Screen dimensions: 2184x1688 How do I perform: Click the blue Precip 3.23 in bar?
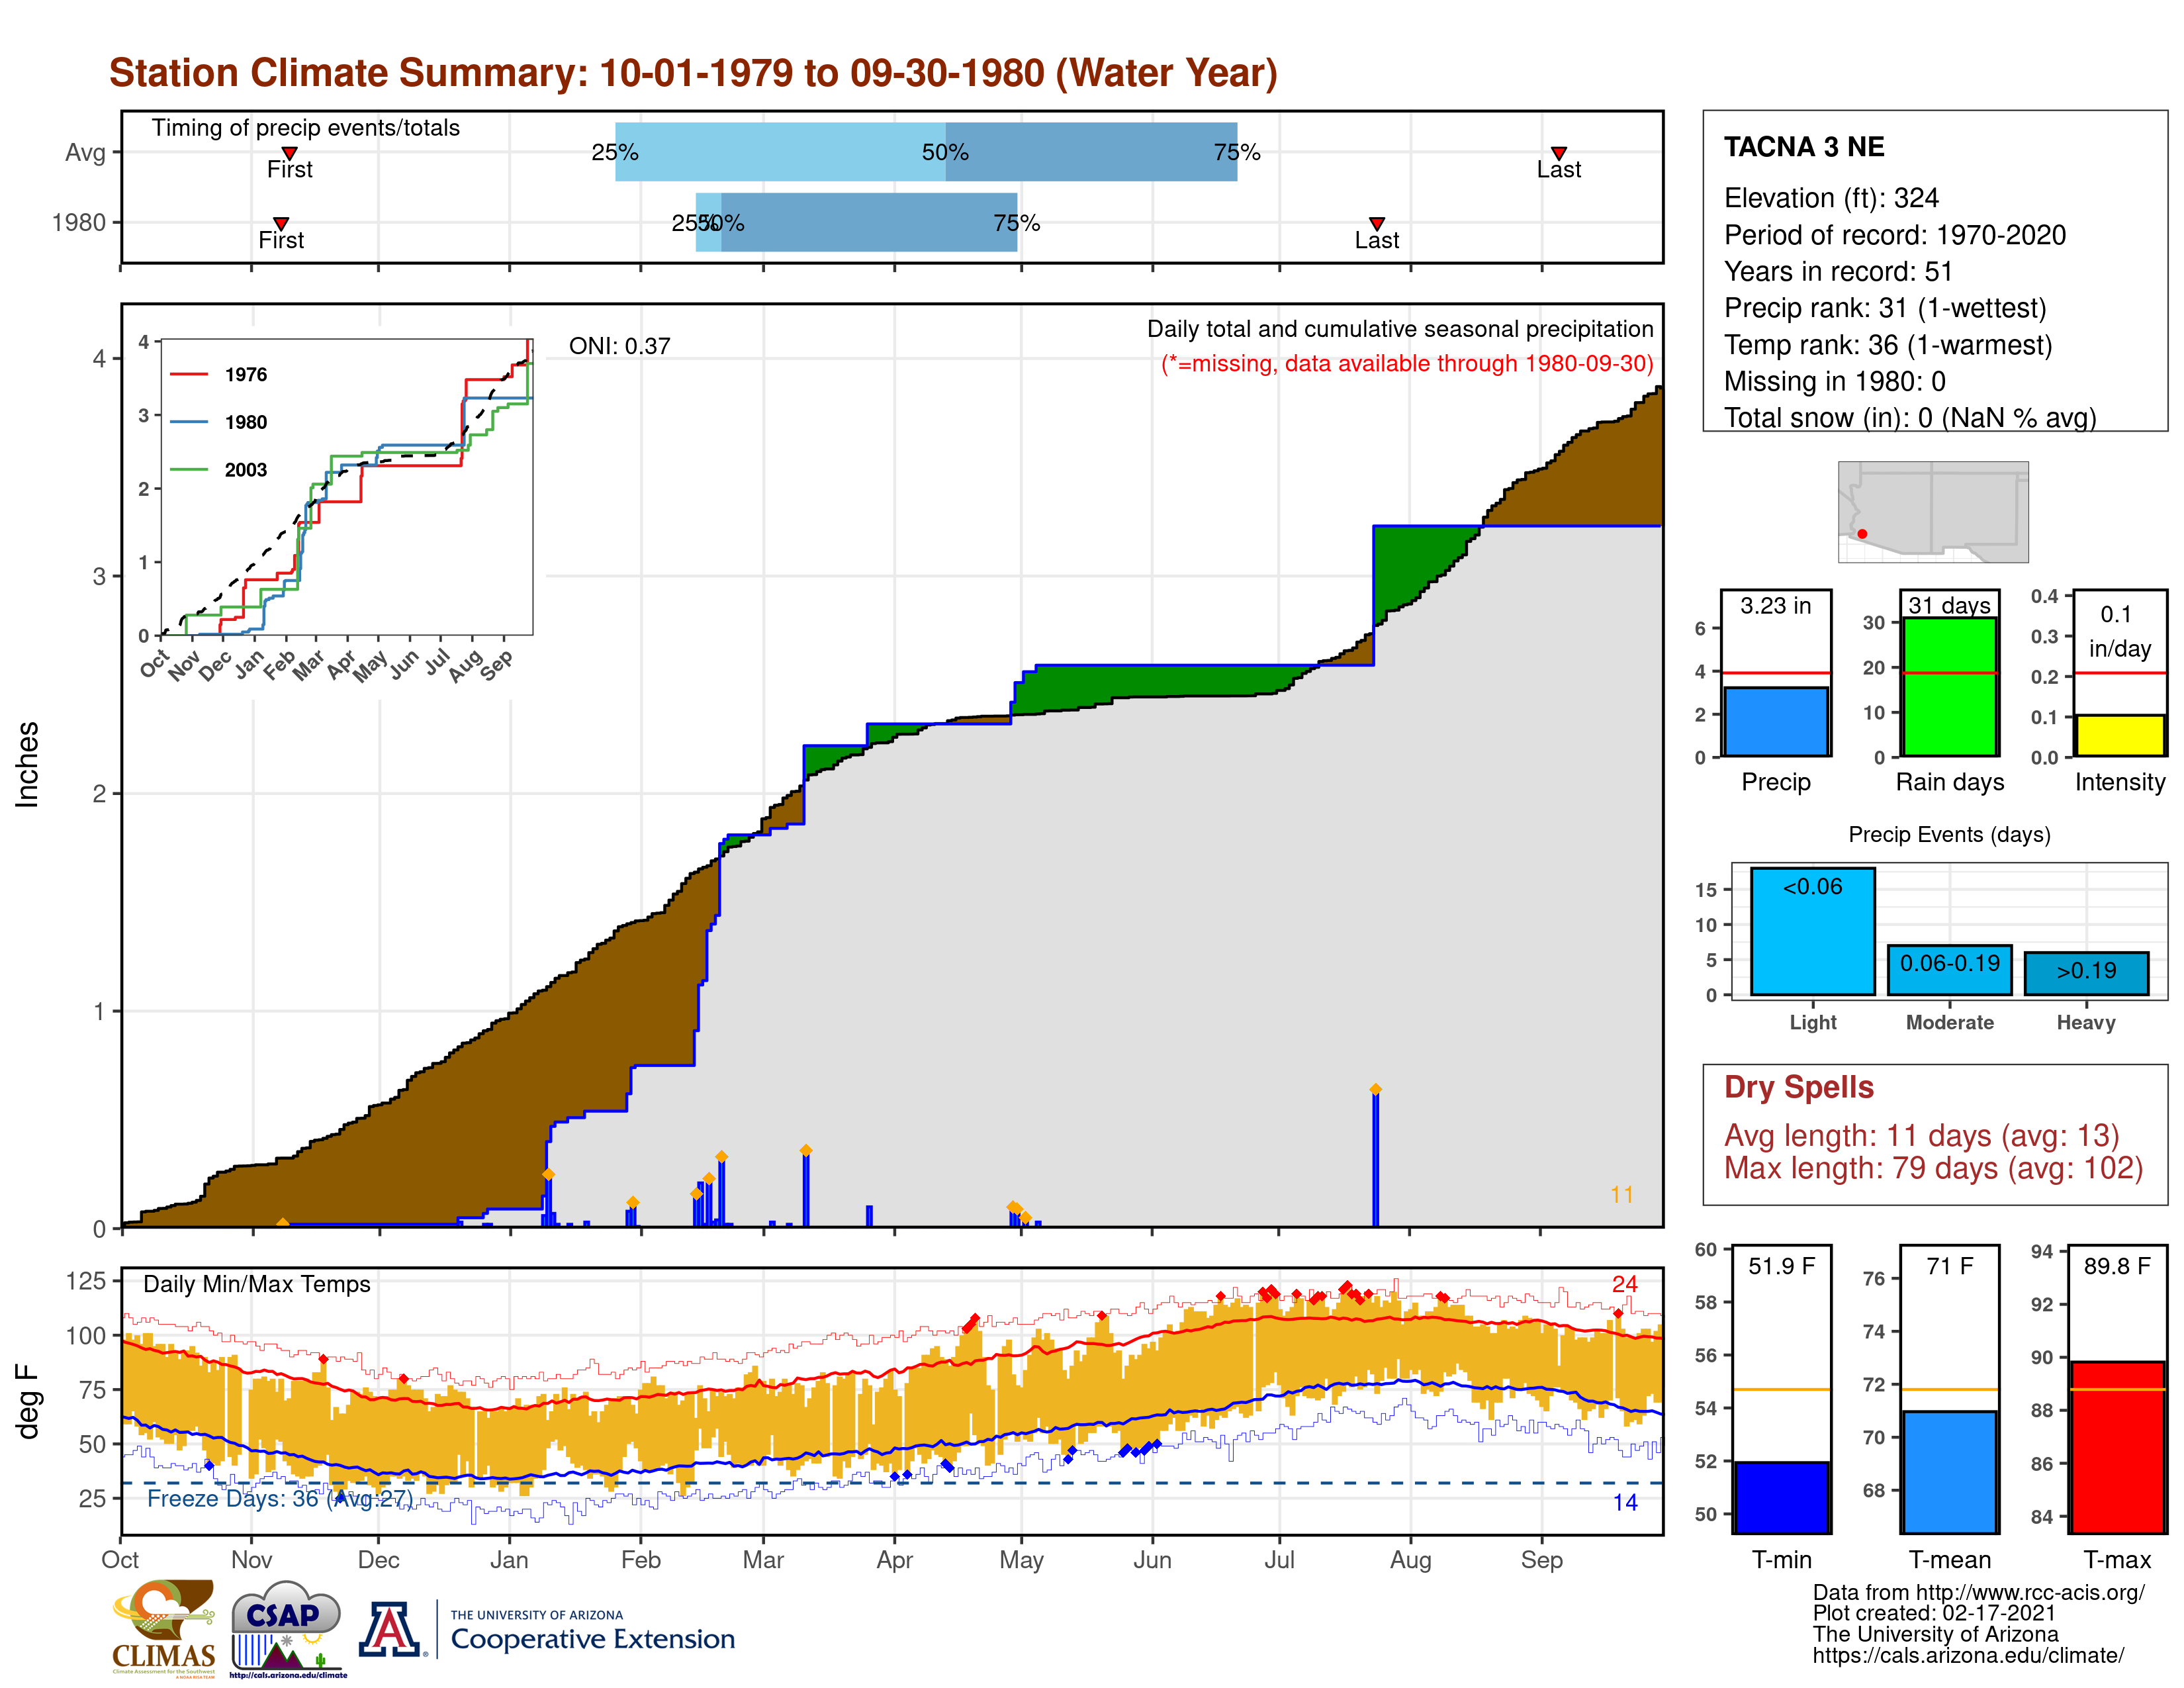(1775, 721)
